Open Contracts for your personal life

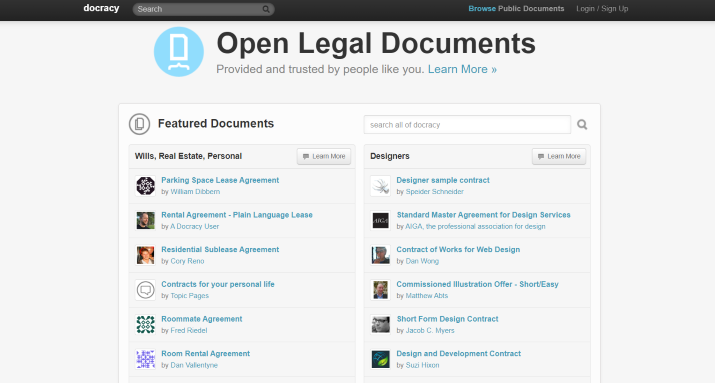pos(218,284)
